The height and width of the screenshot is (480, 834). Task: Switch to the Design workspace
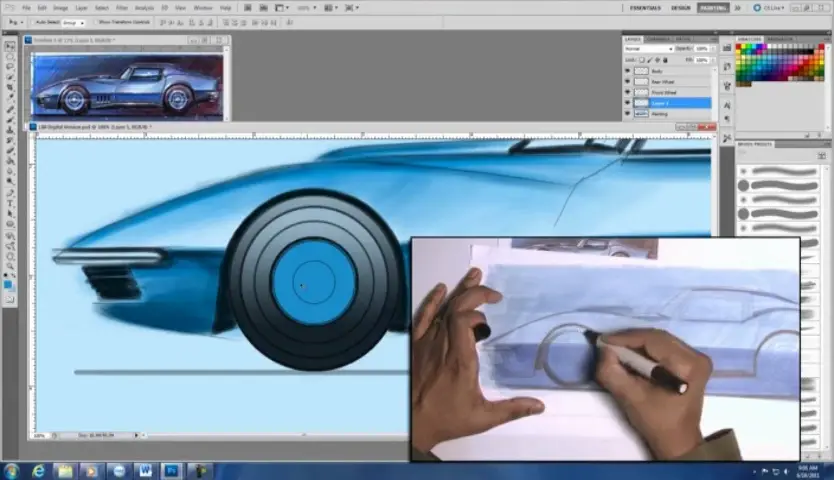[681, 8]
